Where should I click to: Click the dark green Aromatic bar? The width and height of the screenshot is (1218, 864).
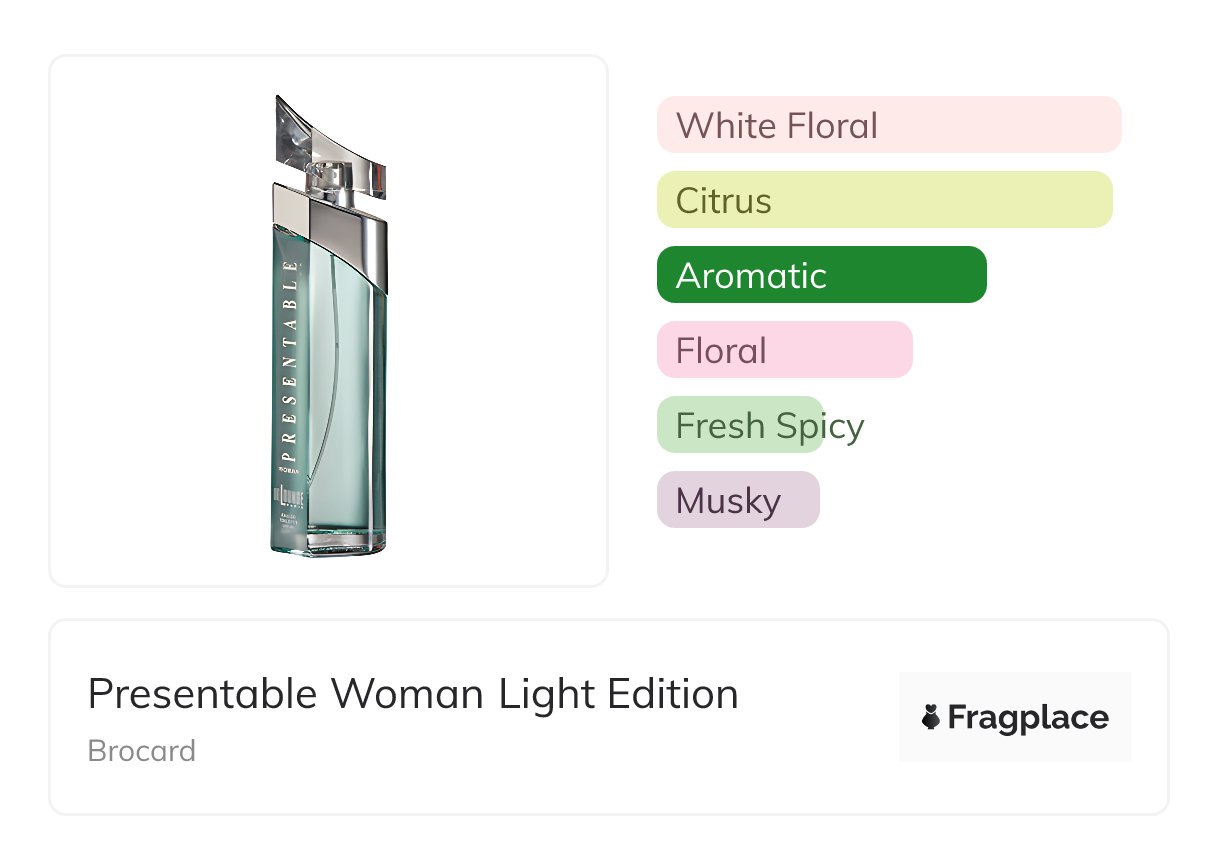(821, 275)
